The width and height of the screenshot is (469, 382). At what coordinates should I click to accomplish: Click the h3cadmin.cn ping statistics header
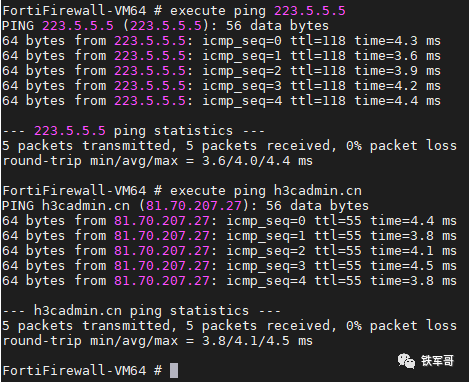click(x=141, y=311)
